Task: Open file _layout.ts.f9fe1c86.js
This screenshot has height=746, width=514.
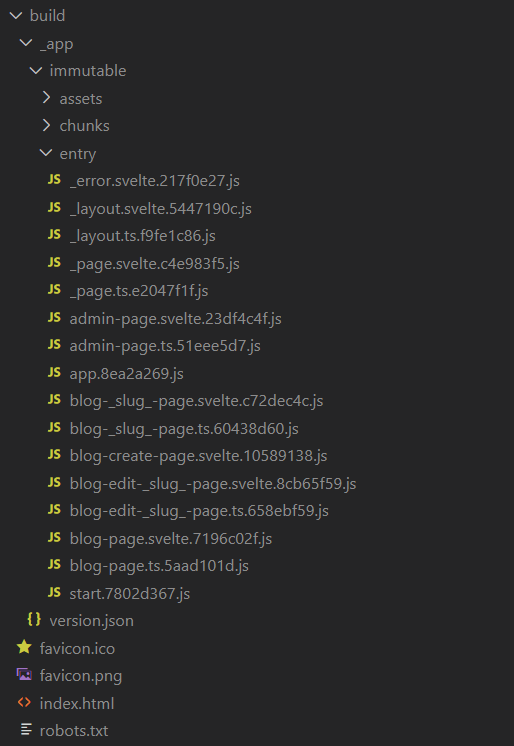Action: tap(143, 236)
